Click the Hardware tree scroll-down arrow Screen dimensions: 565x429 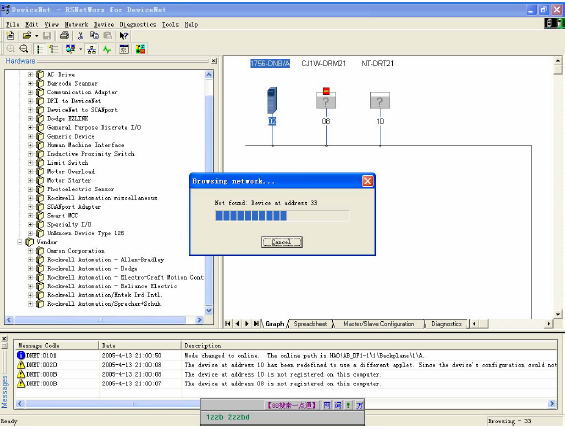point(209,310)
